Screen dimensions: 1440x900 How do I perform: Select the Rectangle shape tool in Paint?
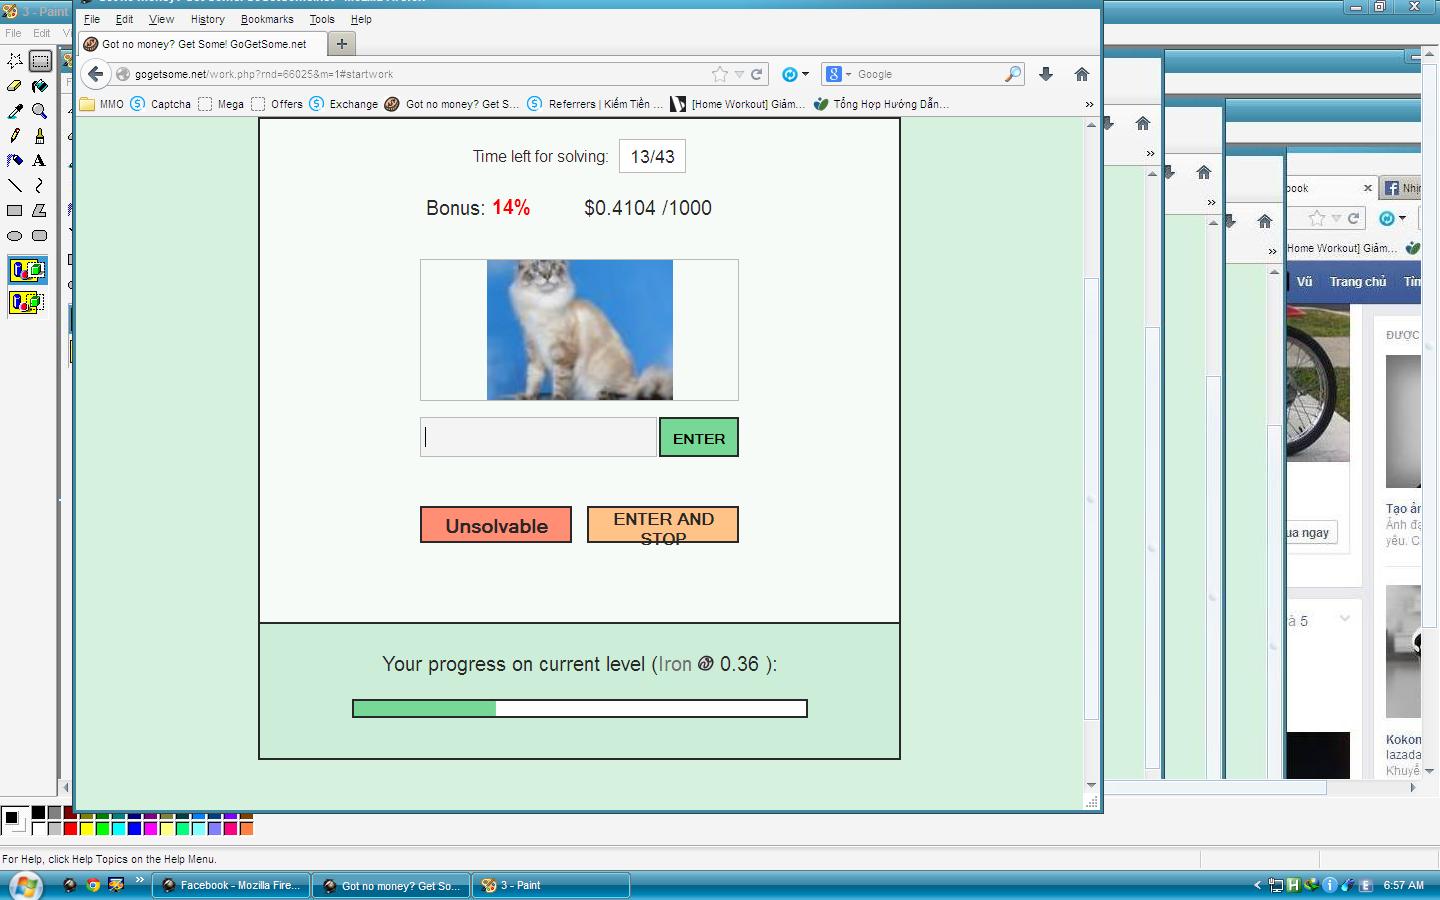tap(15, 210)
